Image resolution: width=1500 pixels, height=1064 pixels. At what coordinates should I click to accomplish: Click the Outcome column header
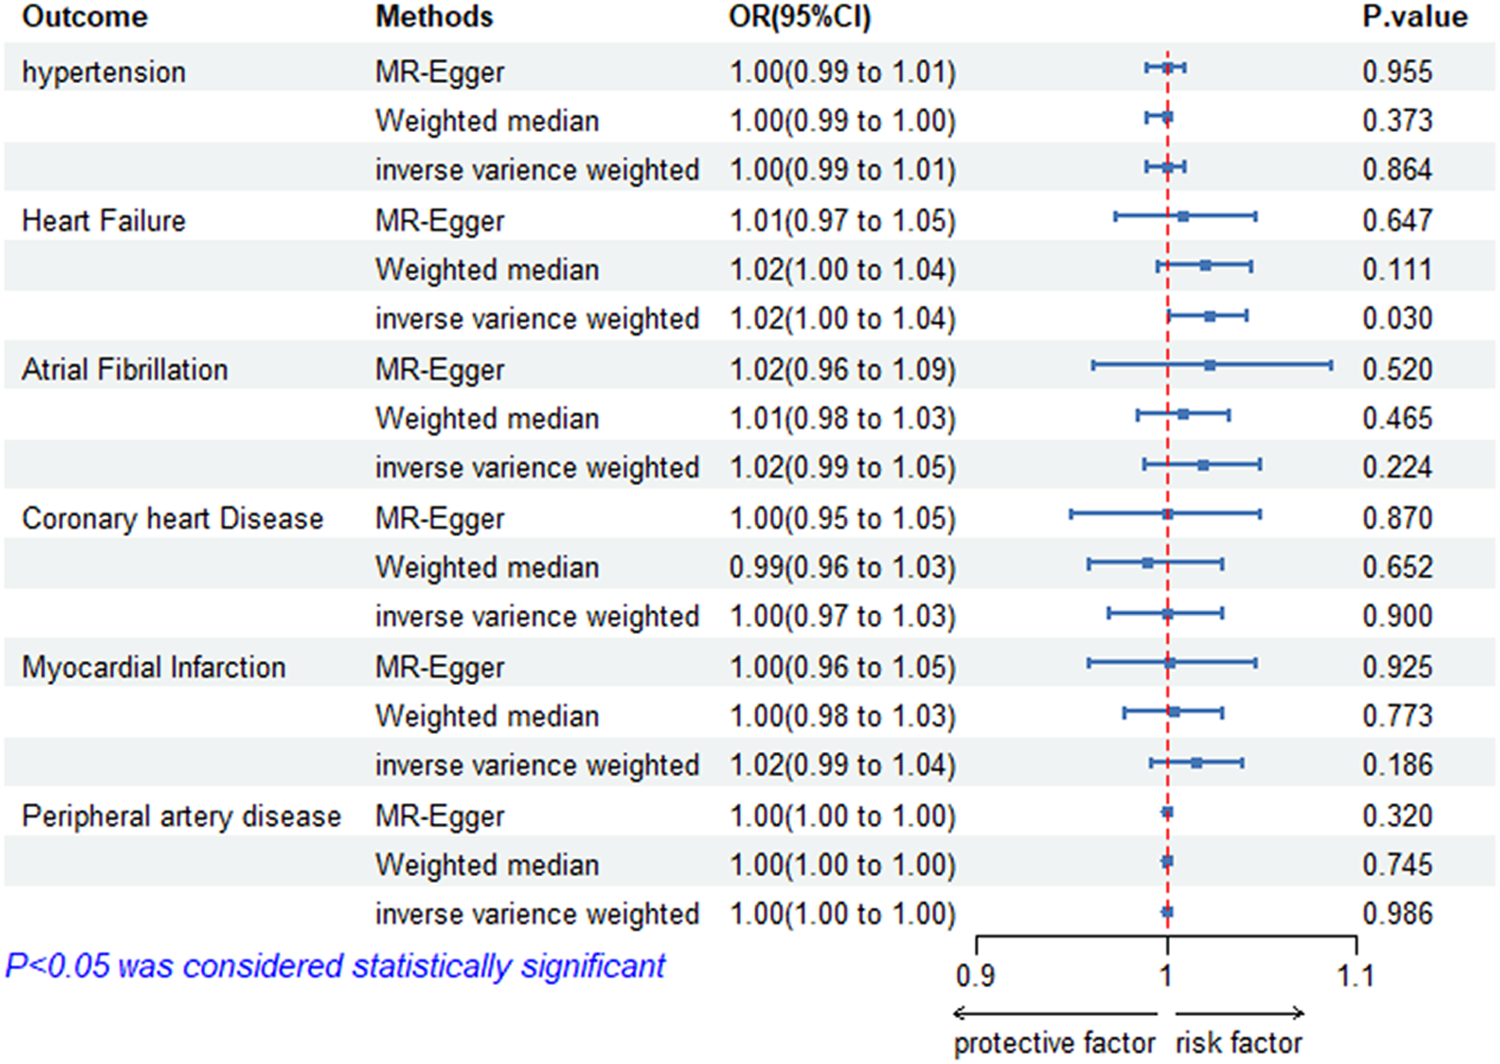(85, 17)
